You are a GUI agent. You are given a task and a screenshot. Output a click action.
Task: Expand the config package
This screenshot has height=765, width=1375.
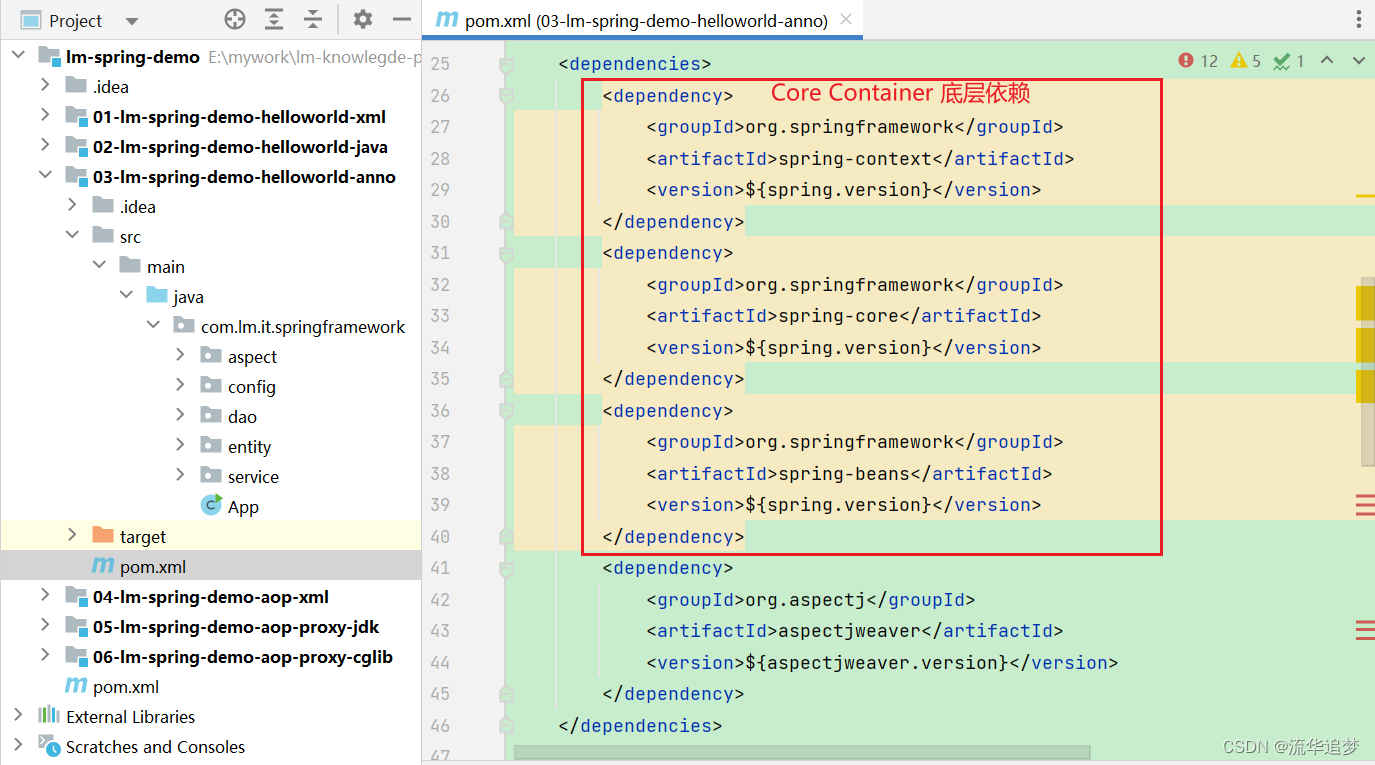point(180,386)
